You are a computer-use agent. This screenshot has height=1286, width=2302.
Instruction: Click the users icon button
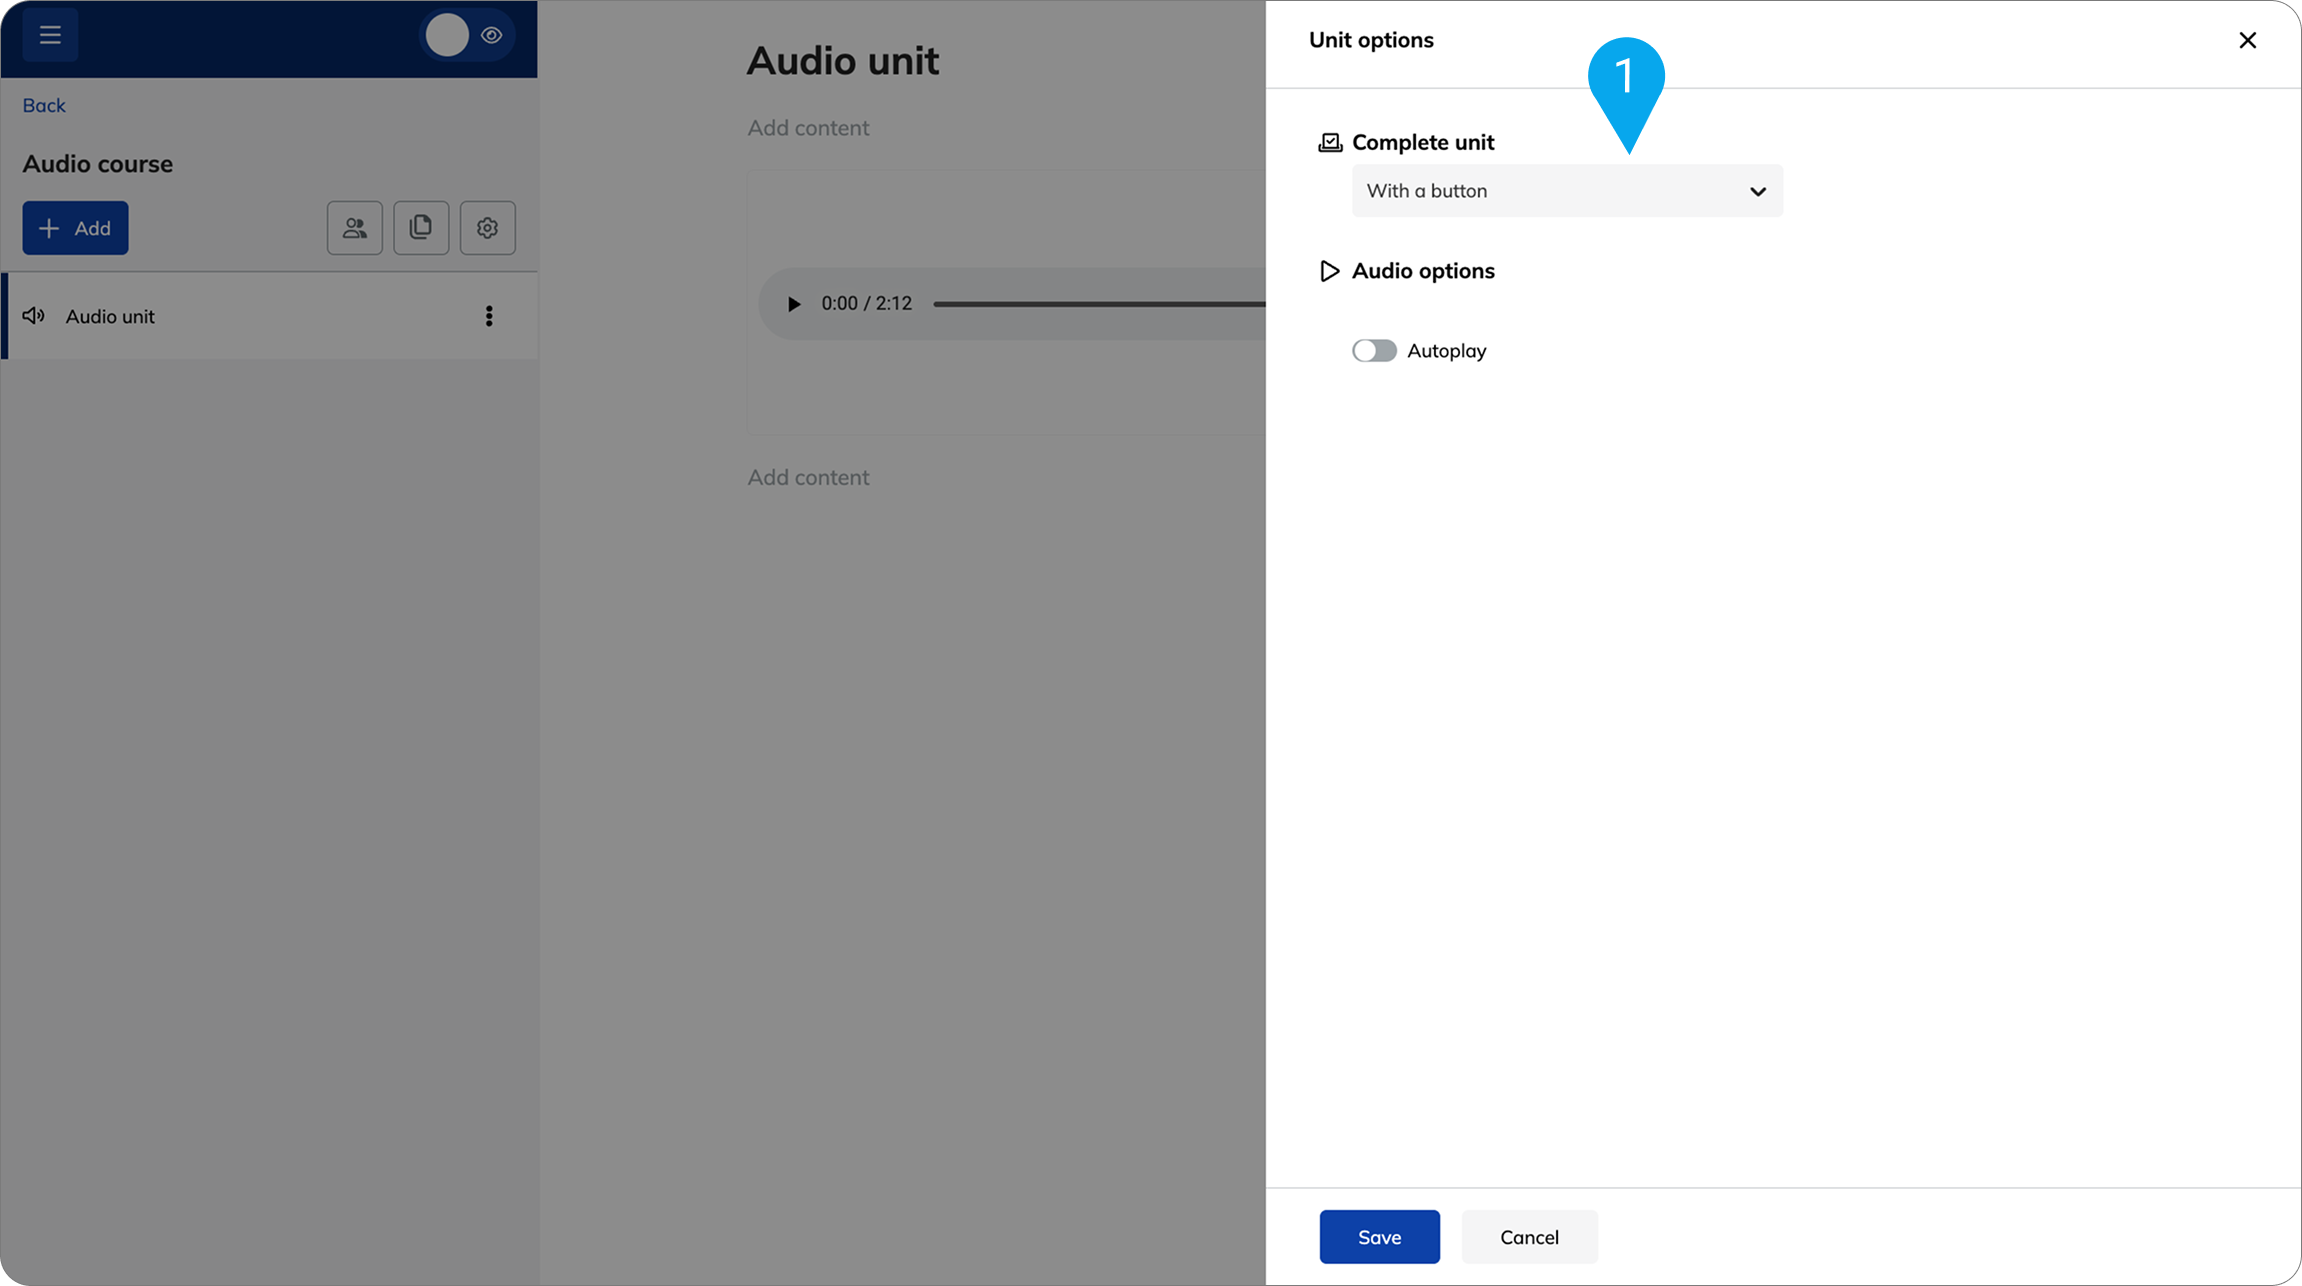[x=355, y=228]
